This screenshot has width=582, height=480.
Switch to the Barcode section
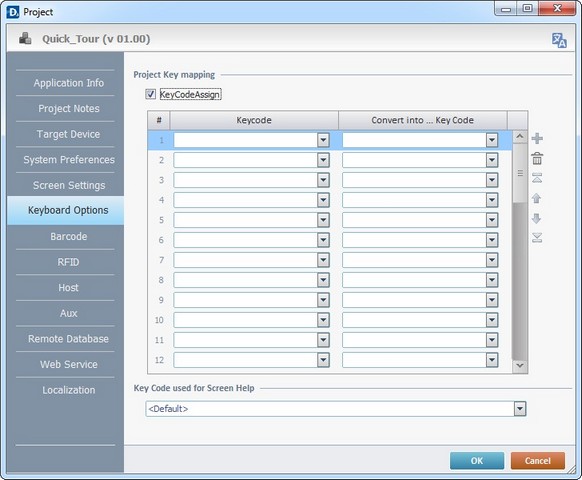click(x=69, y=236)
